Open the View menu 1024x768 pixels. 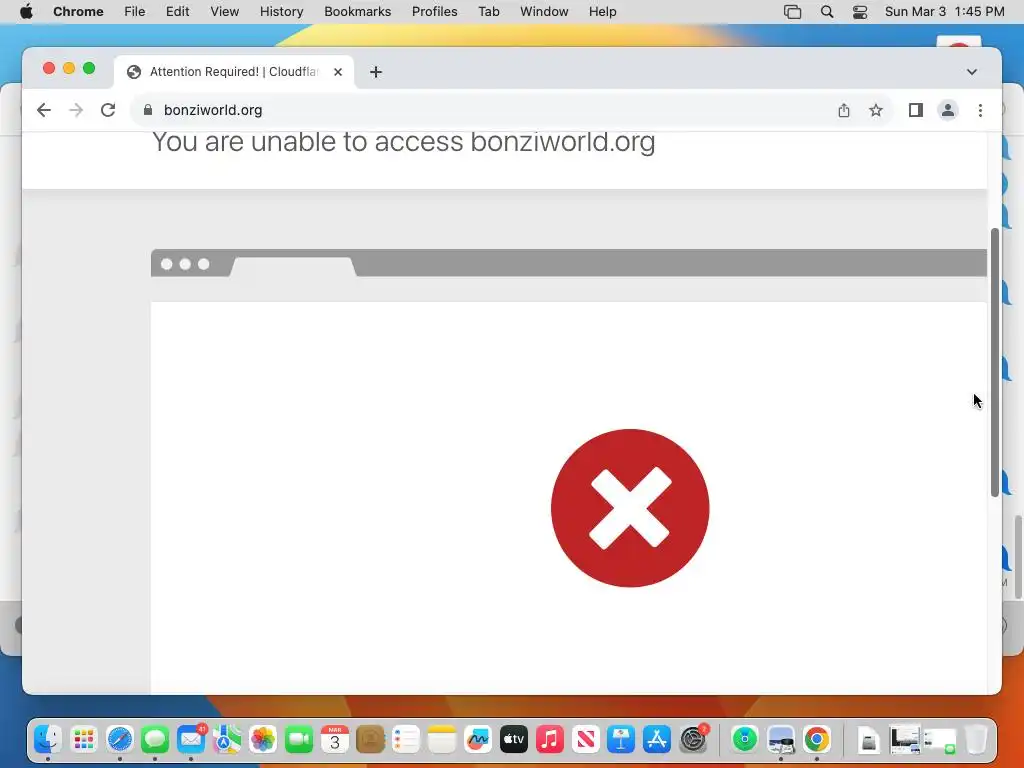tap(225, 12)
